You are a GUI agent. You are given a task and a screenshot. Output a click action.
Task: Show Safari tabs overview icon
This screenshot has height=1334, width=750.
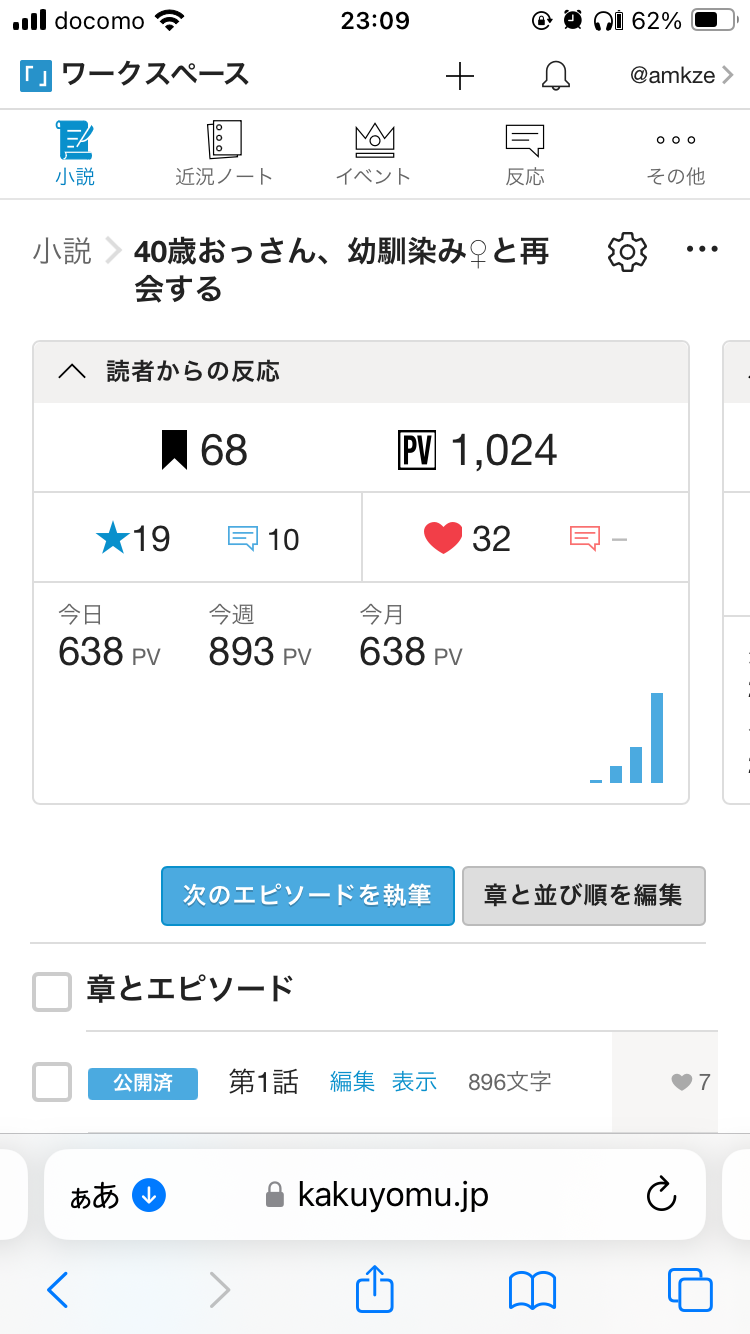[689, 1289]
